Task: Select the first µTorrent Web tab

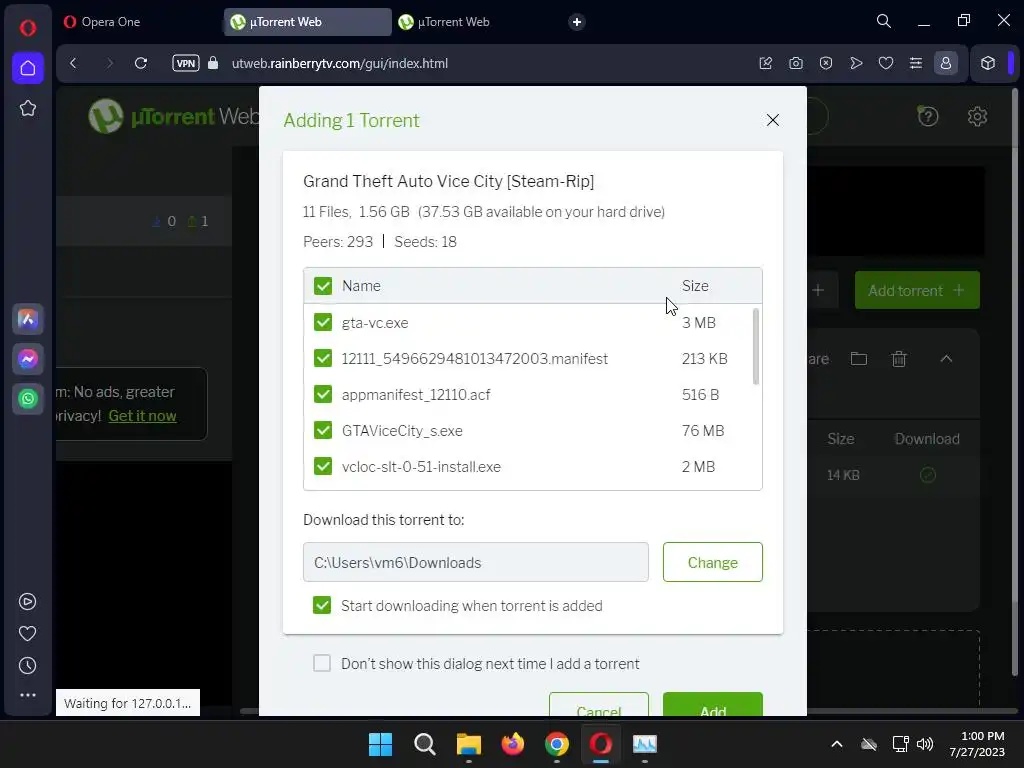Action: [x=308, y=22]
